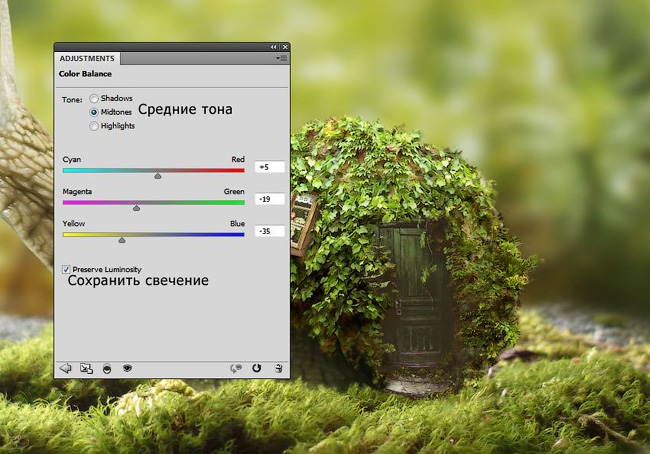Click the Yellow-Blue value field showing -35
Screen dimensions: 650x454
coord(269,231)
